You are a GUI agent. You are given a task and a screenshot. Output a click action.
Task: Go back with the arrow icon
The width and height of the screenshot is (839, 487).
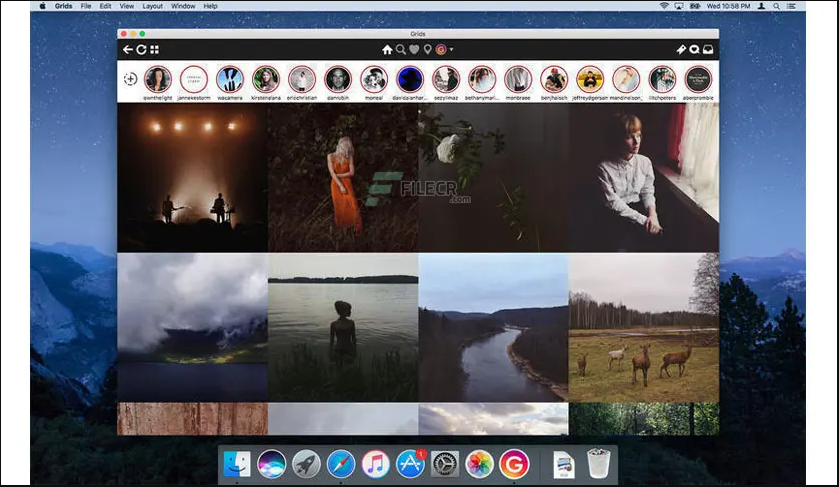(x=127, y=50)
